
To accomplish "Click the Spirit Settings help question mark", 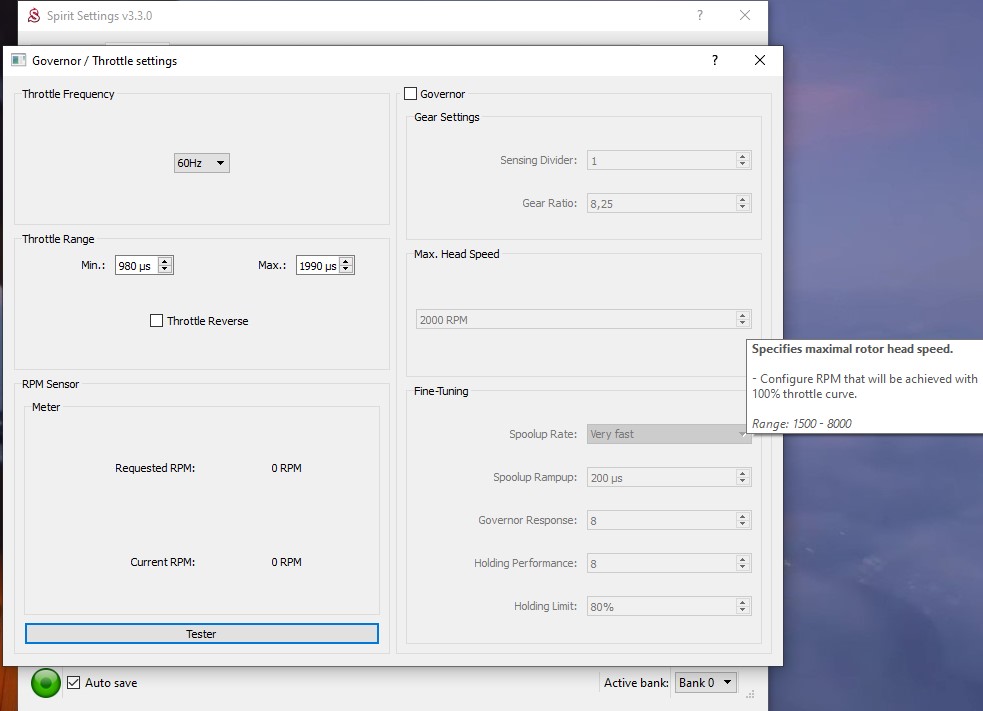I will (699, 16).
